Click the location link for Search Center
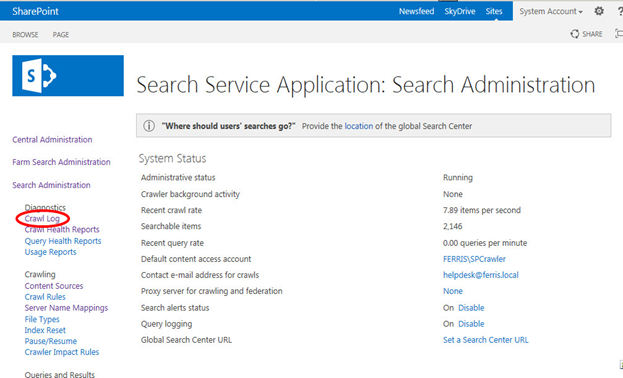Image resolution: width=623 pixels, height=378 pixels. [359, 126]
